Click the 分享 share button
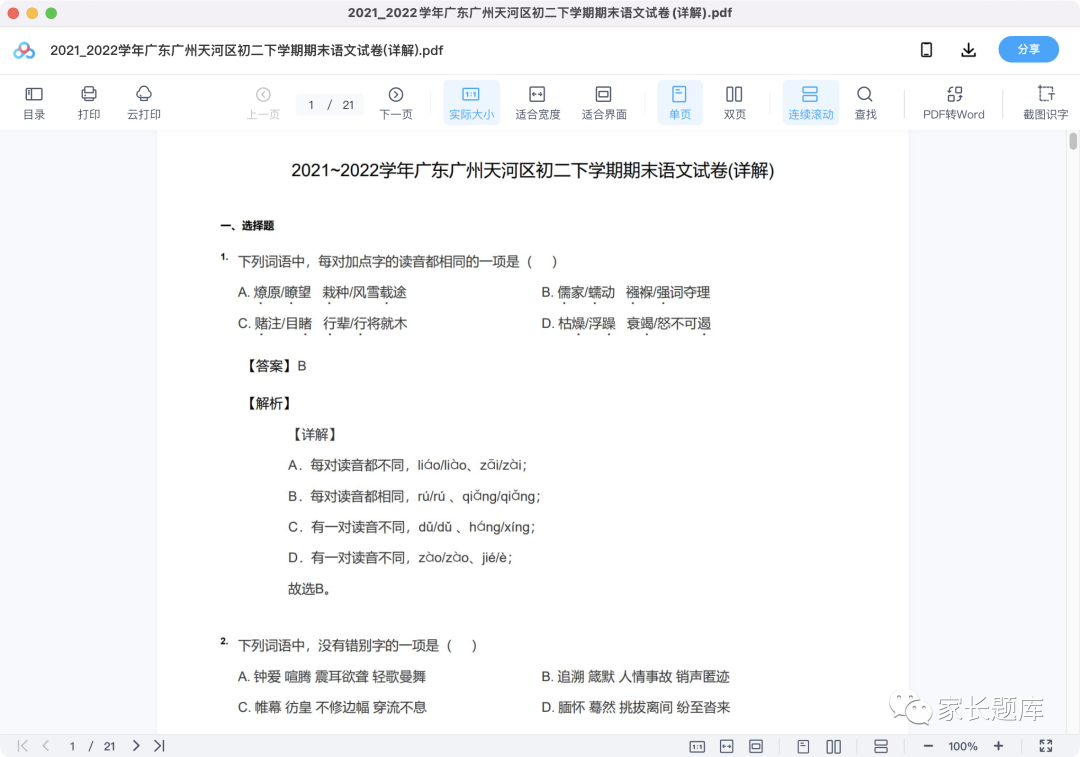Screen dimensions: 1080x757 coord(1028,50)
